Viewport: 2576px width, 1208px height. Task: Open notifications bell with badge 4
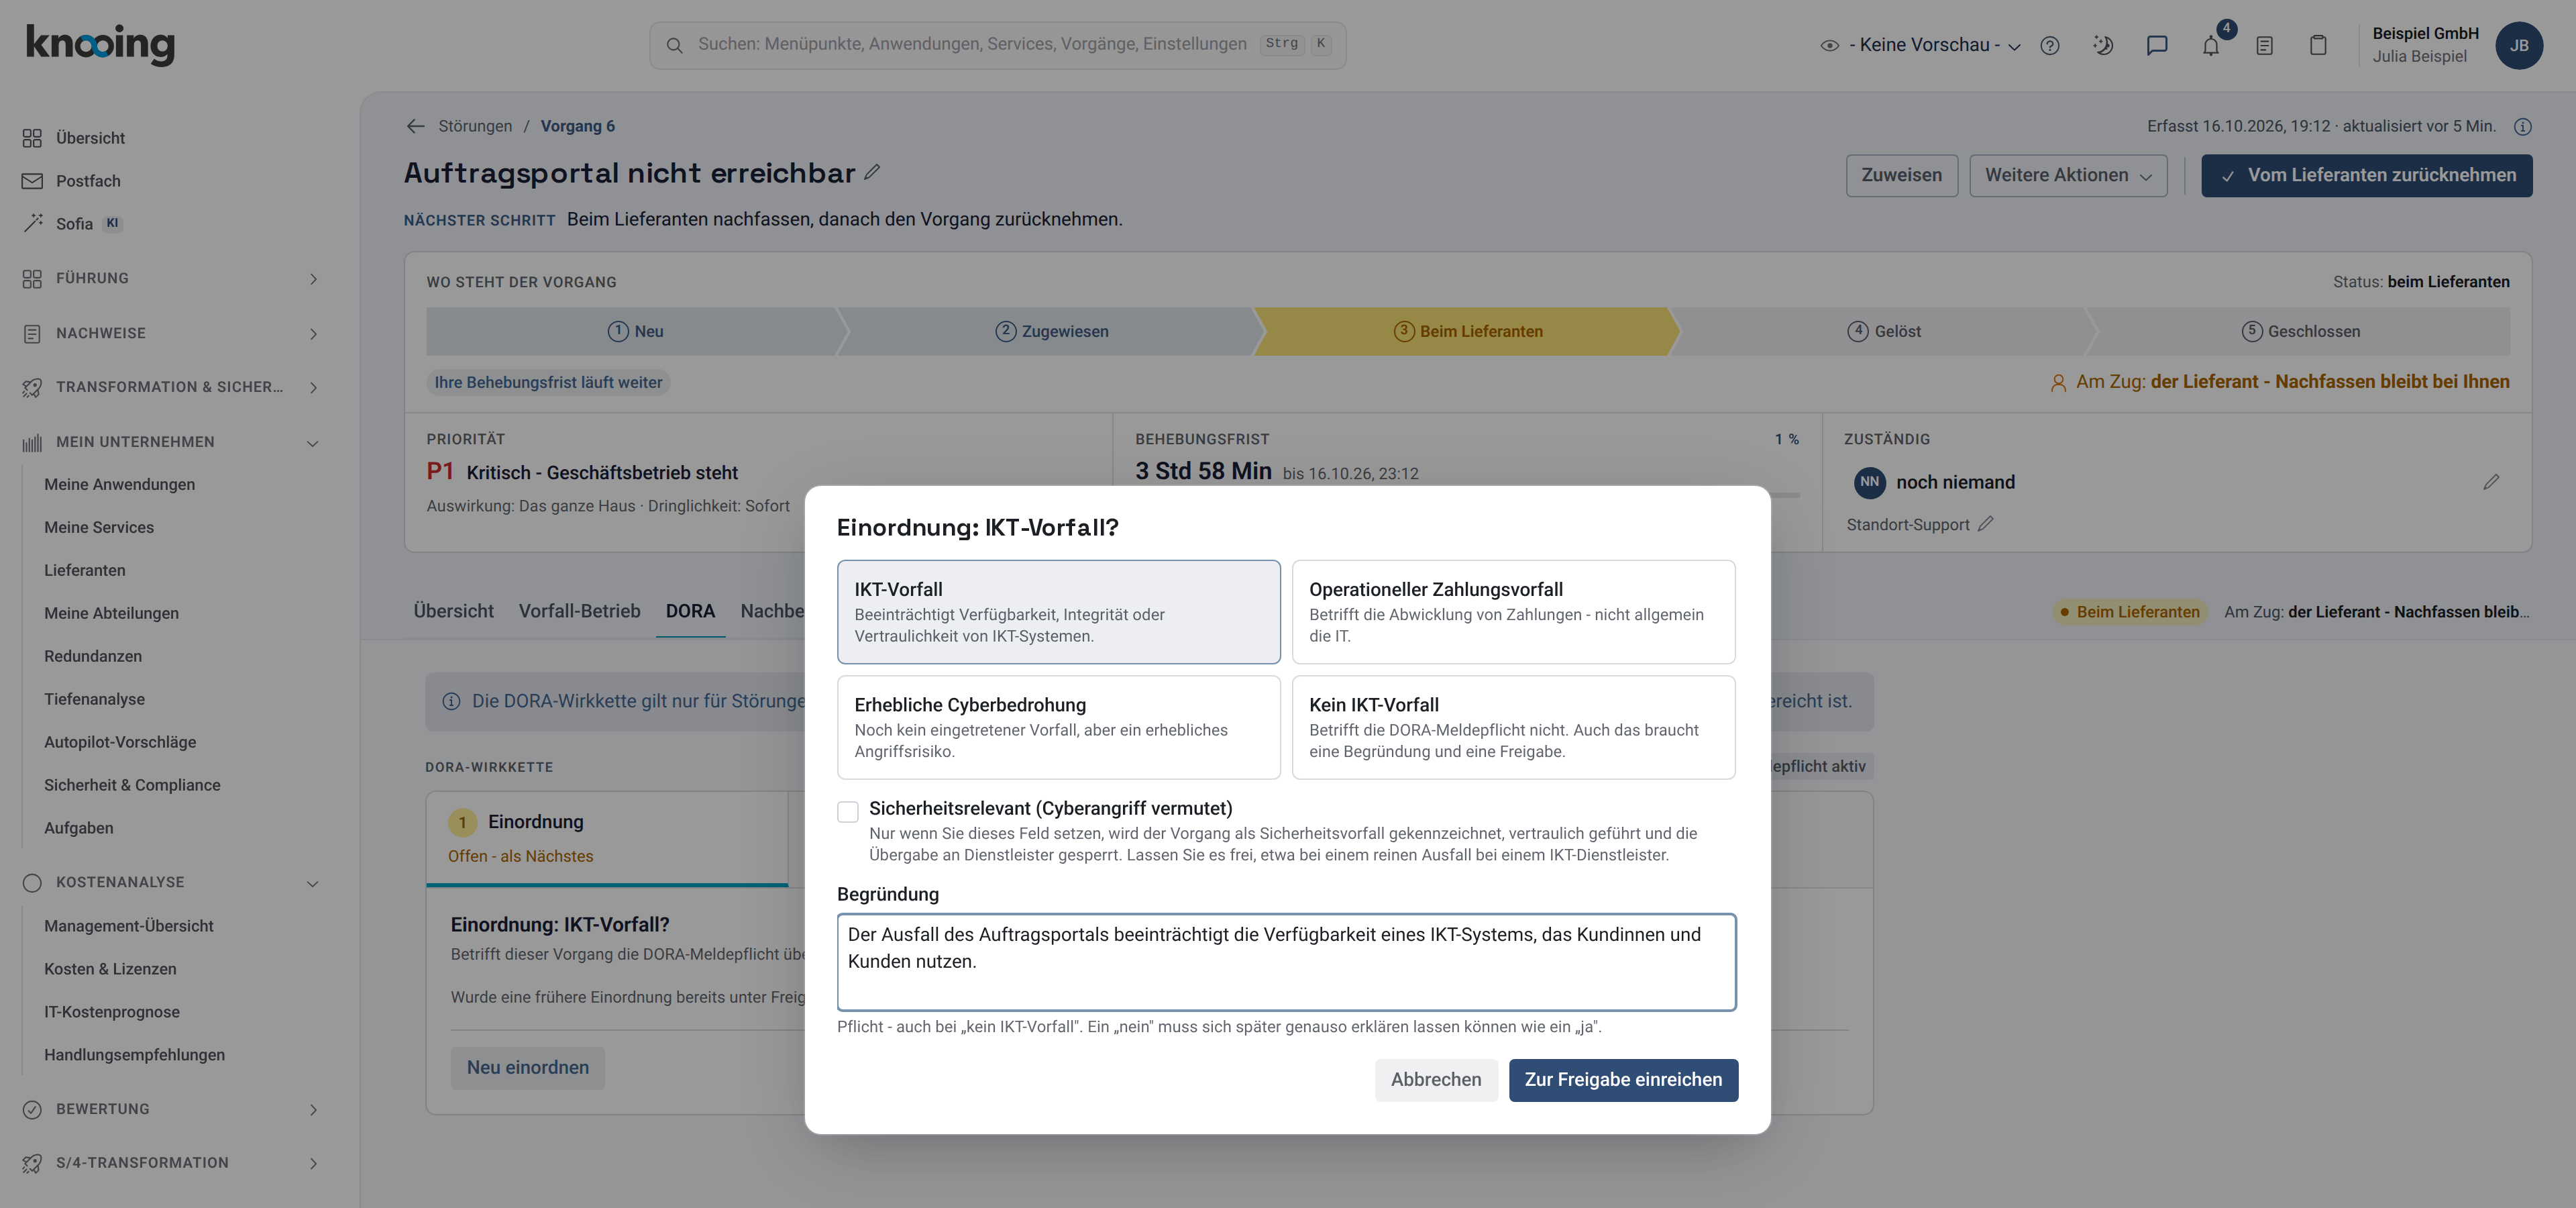coord(2211,45)
